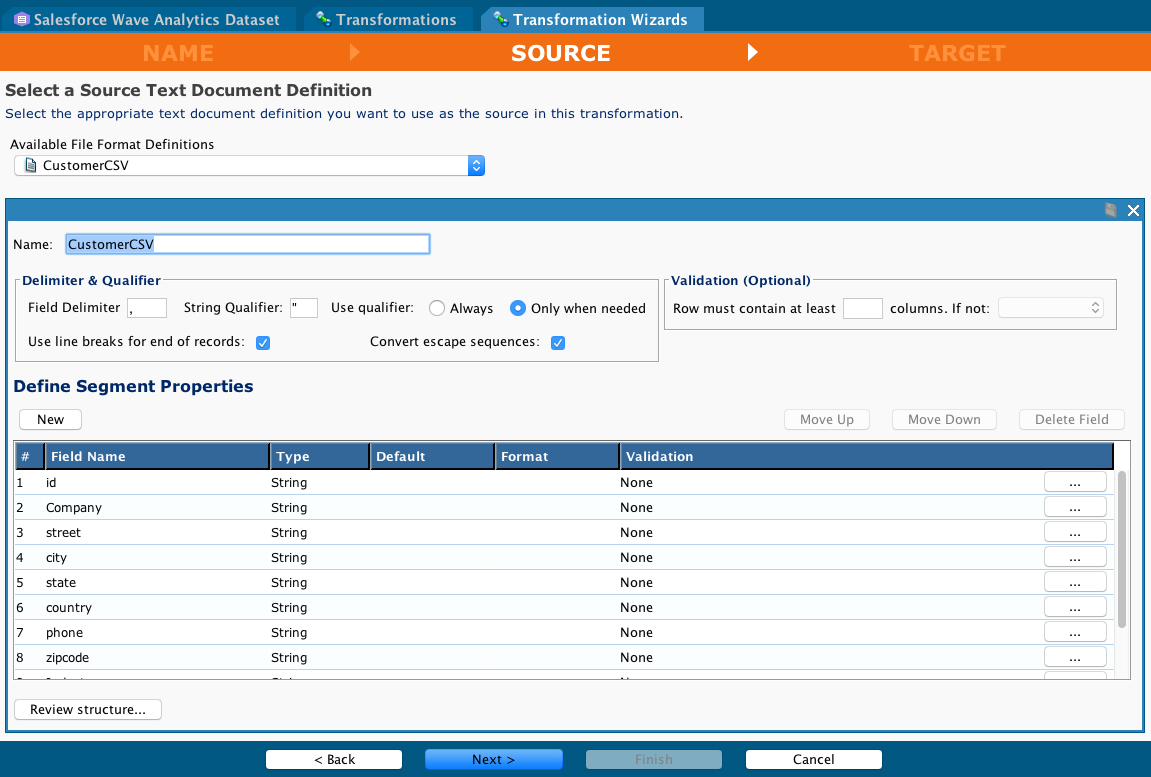Screen dimensions: 1151x777
Task: Click the Review structure... button
Action: (x=88, y=709)
